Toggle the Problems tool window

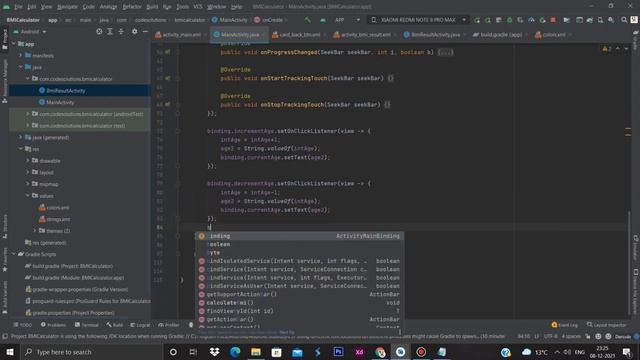click(53, 325)
